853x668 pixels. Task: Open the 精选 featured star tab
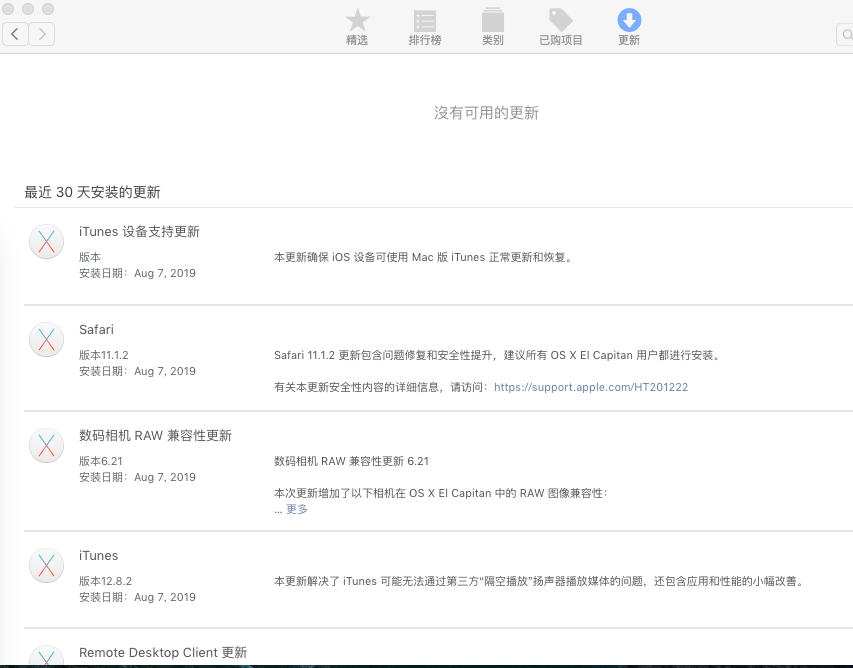357,27
